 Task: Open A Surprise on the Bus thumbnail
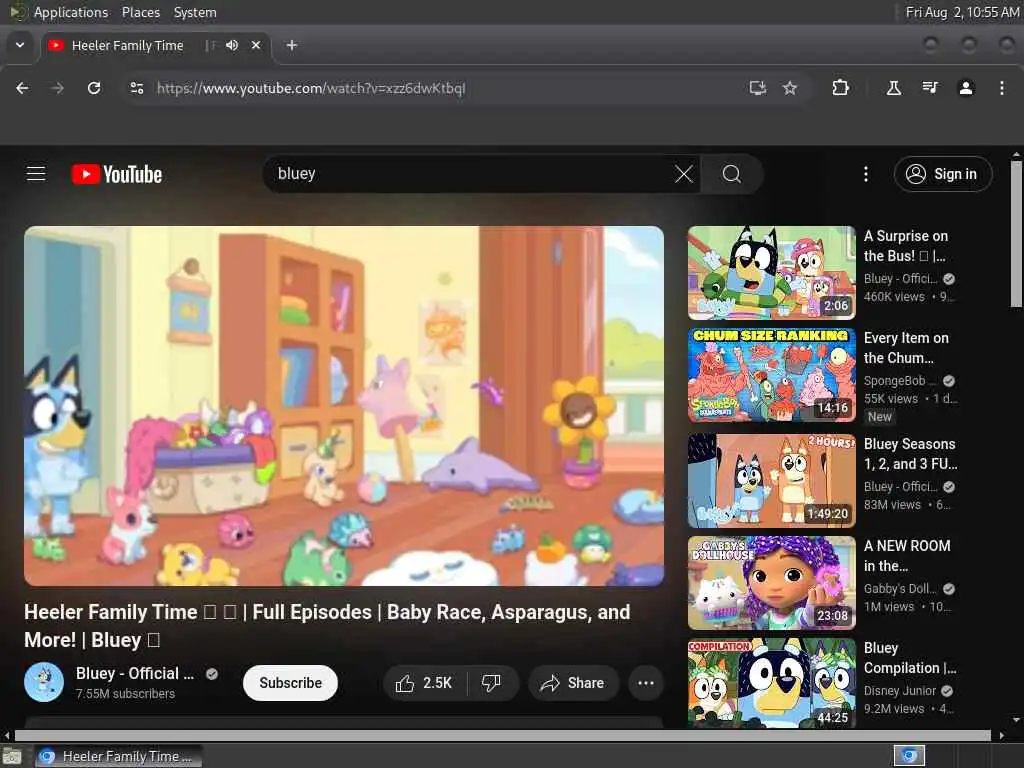click(771, 273)
